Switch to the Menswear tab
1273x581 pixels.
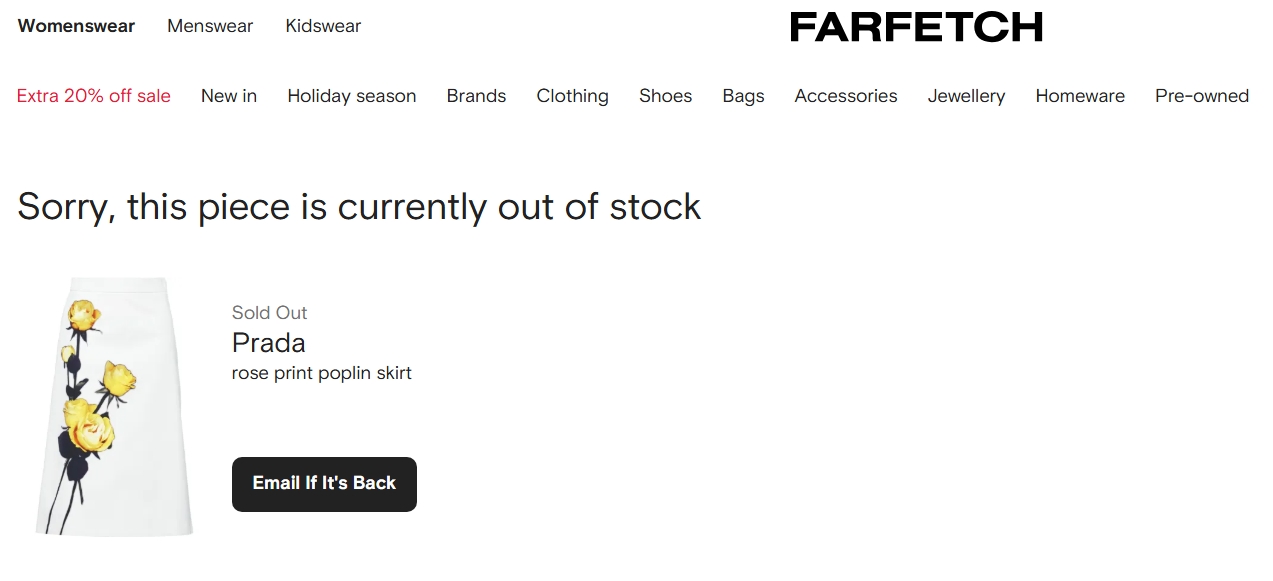click(x=210, y=26)
